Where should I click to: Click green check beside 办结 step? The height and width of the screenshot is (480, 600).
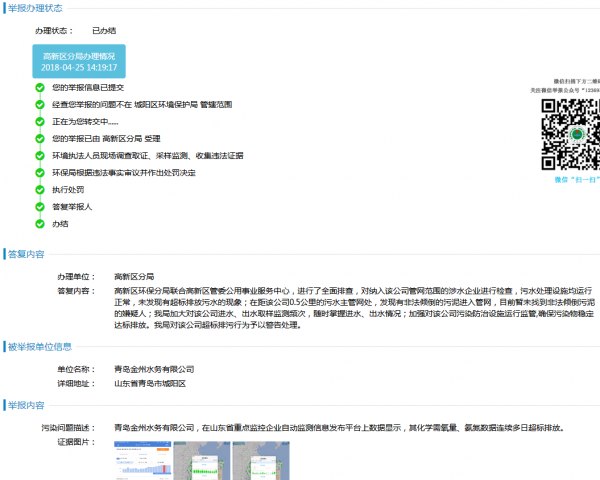[40, 224]
